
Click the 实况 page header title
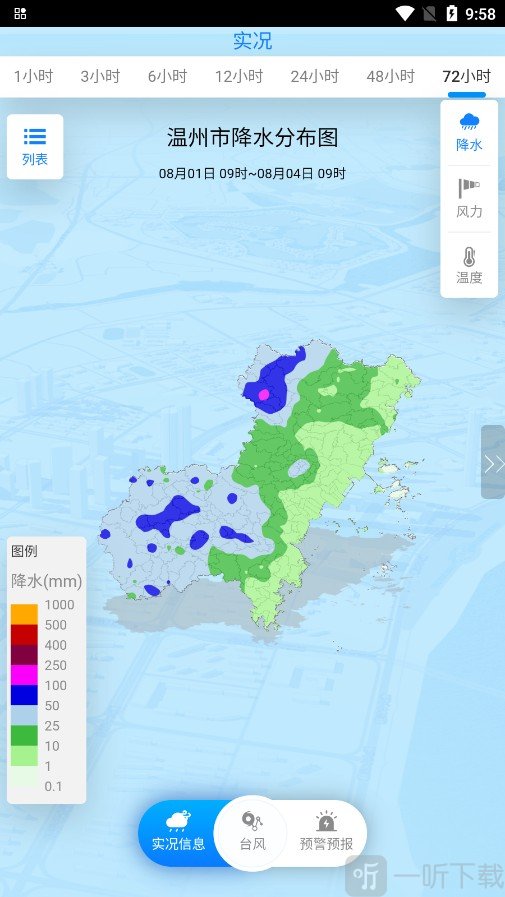click(x=252, y=41)
